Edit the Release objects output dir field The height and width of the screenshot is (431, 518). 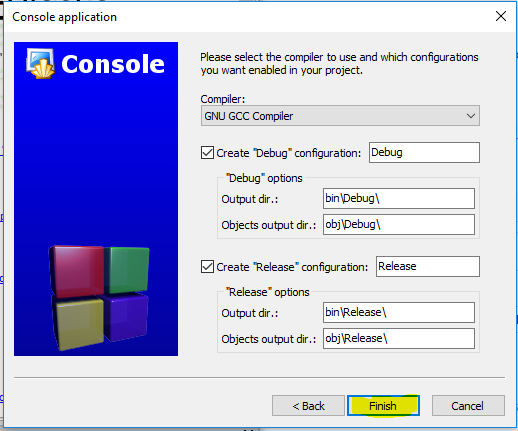399,338
